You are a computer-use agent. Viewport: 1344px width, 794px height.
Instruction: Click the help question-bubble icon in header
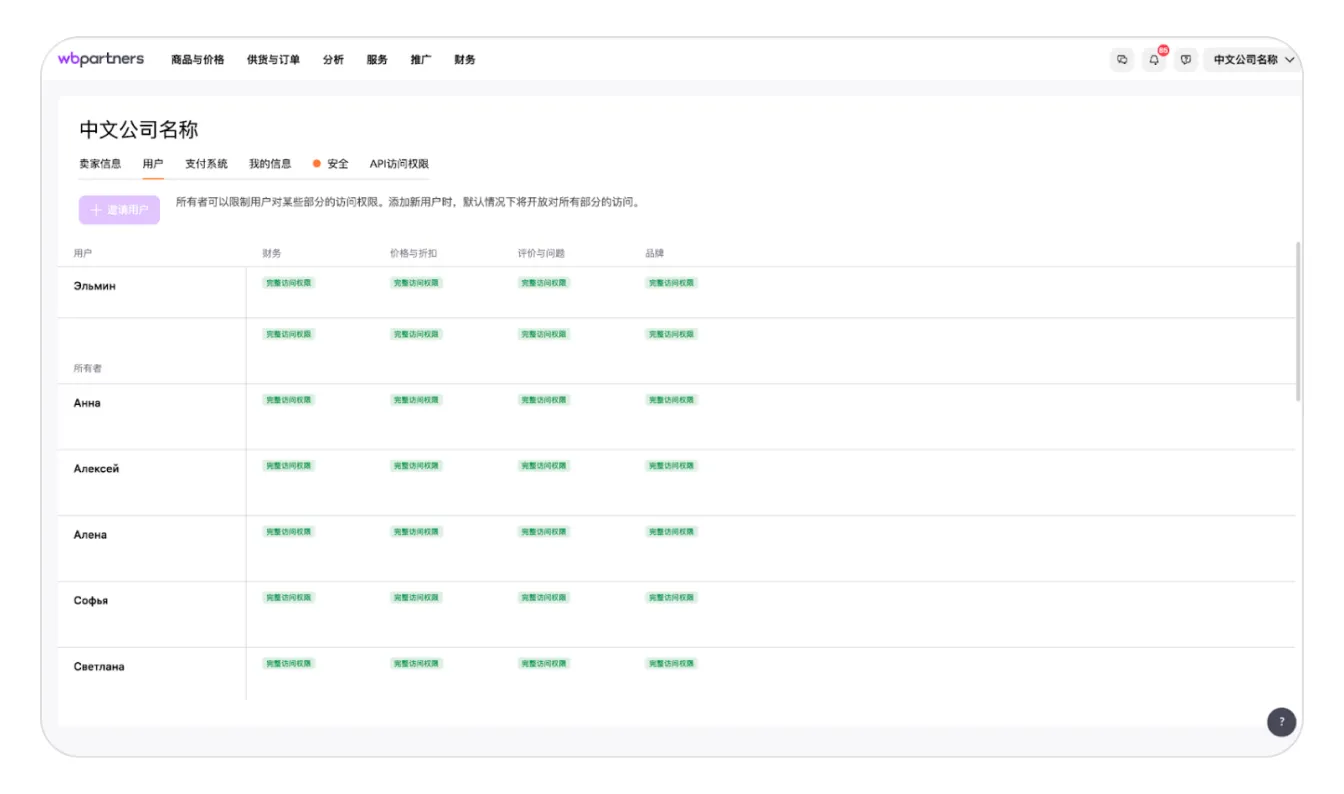[1186, 60]
